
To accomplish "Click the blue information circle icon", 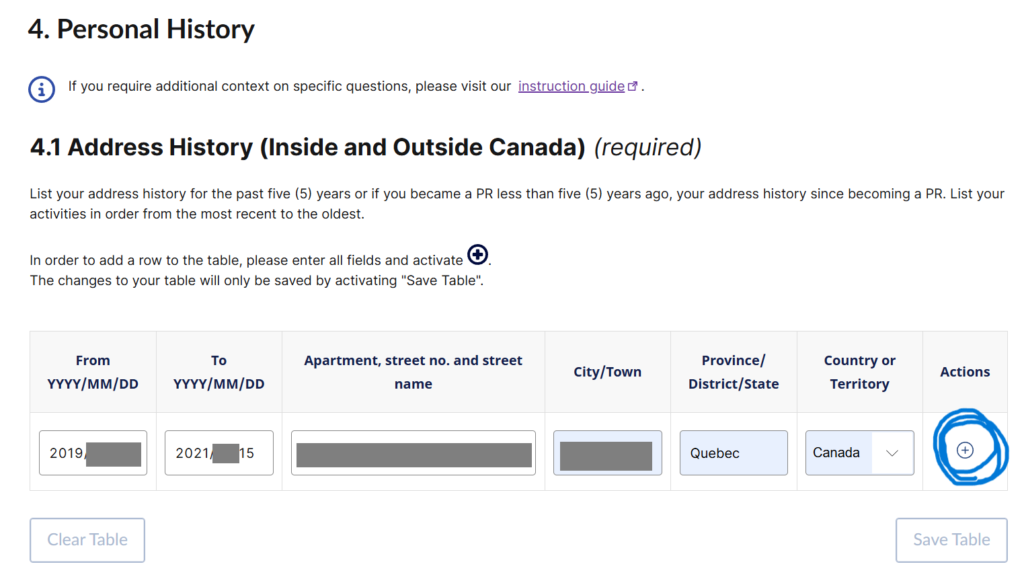I will point(41,88).
